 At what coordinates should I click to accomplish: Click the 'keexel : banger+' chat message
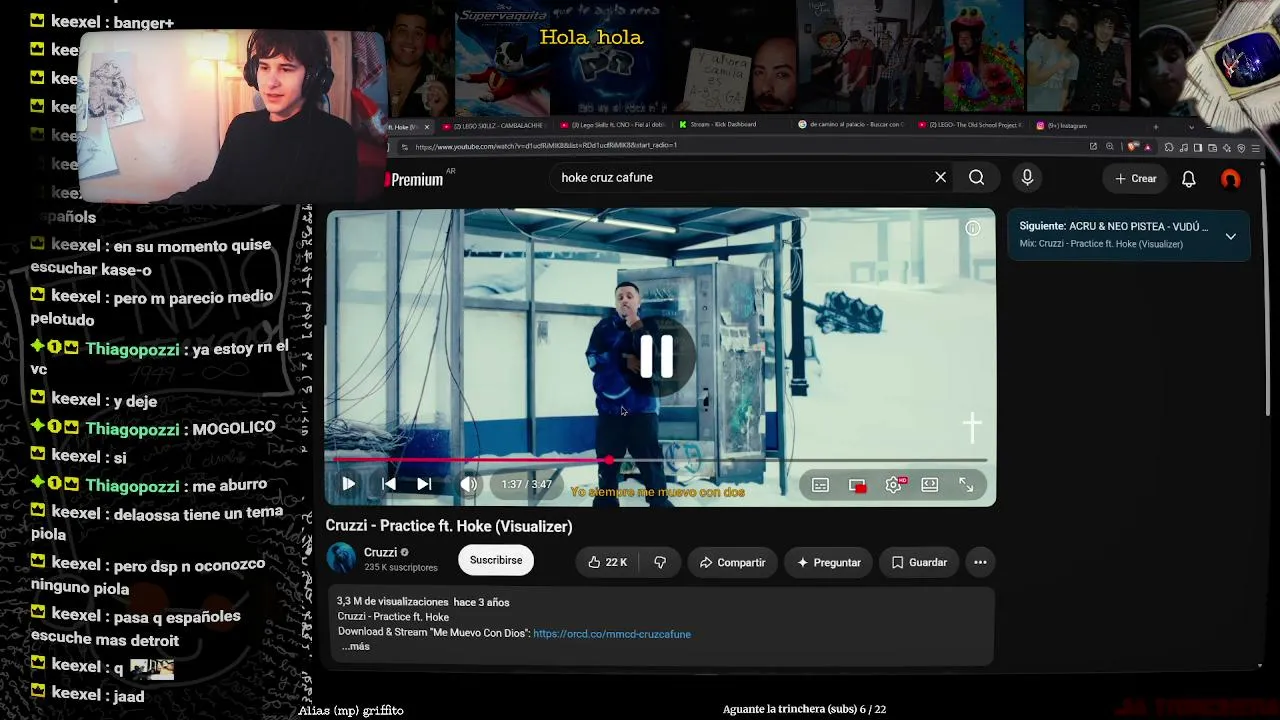tap(101, 22)
